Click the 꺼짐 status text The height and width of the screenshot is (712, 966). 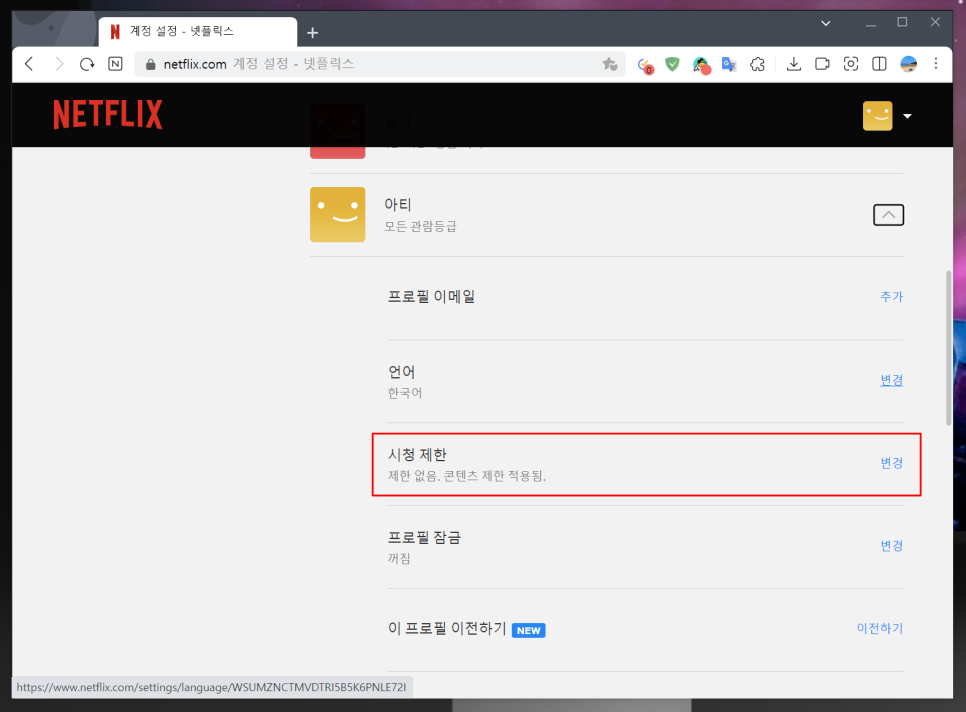click(399, 559)
